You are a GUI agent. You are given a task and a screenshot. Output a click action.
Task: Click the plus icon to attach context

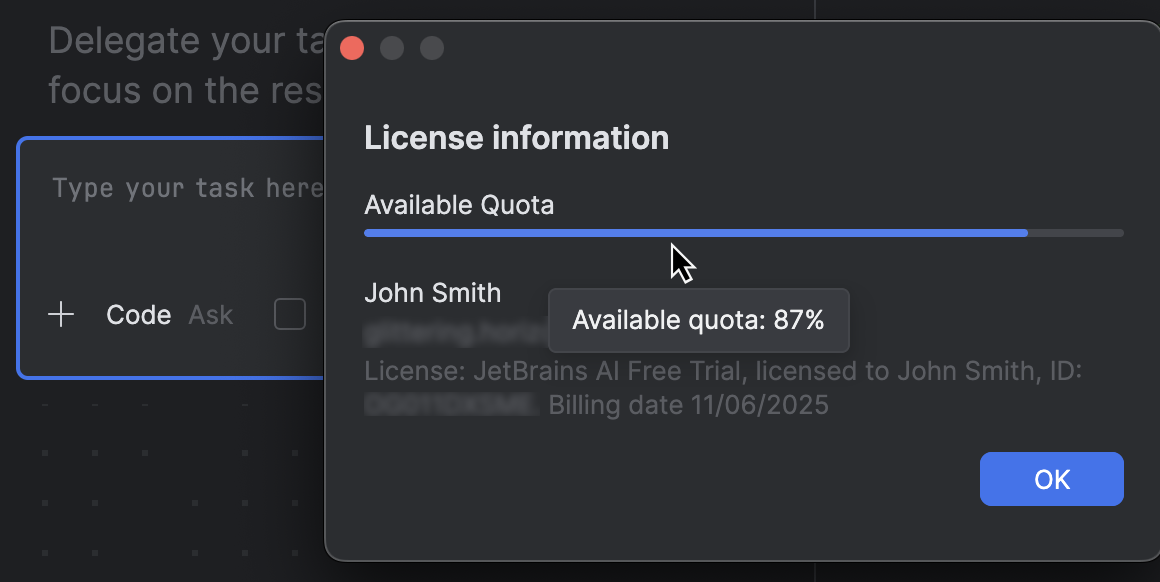click(x=61, y=314)
